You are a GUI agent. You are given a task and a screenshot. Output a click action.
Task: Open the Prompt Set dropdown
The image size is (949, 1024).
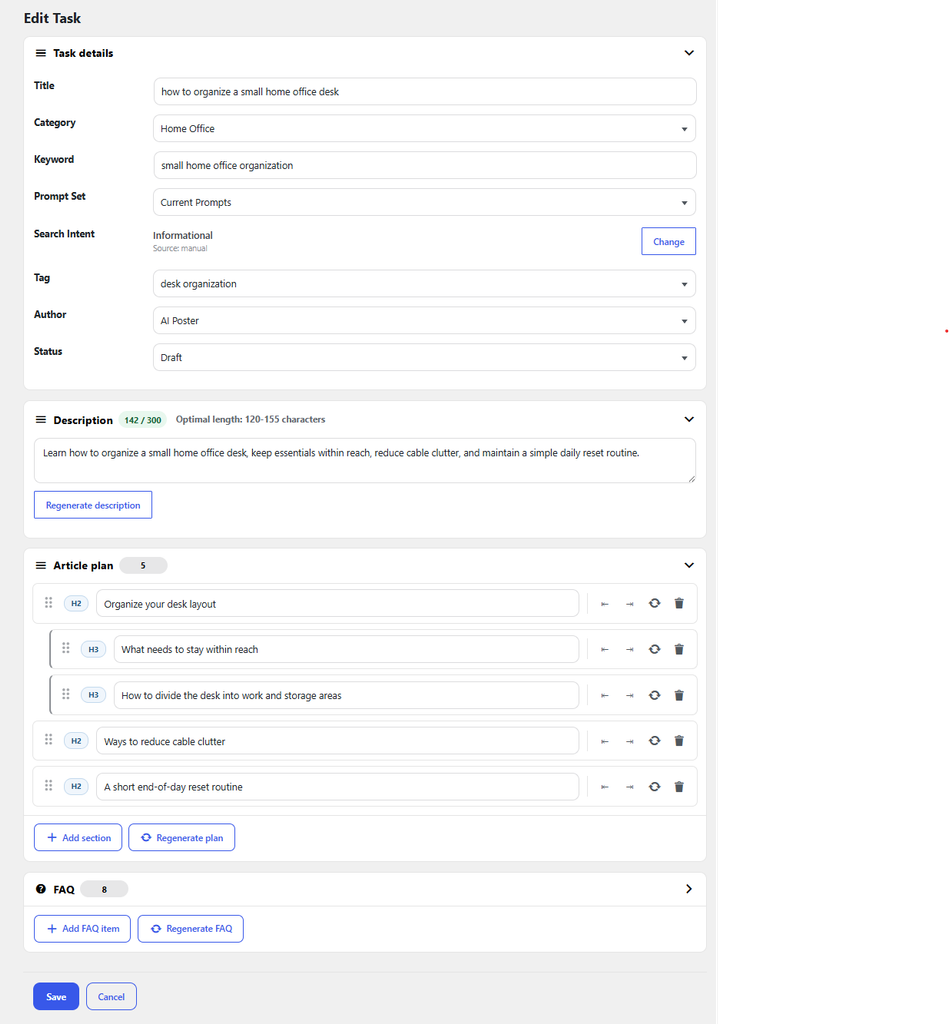pyautogui.click(x=425, y=202)
